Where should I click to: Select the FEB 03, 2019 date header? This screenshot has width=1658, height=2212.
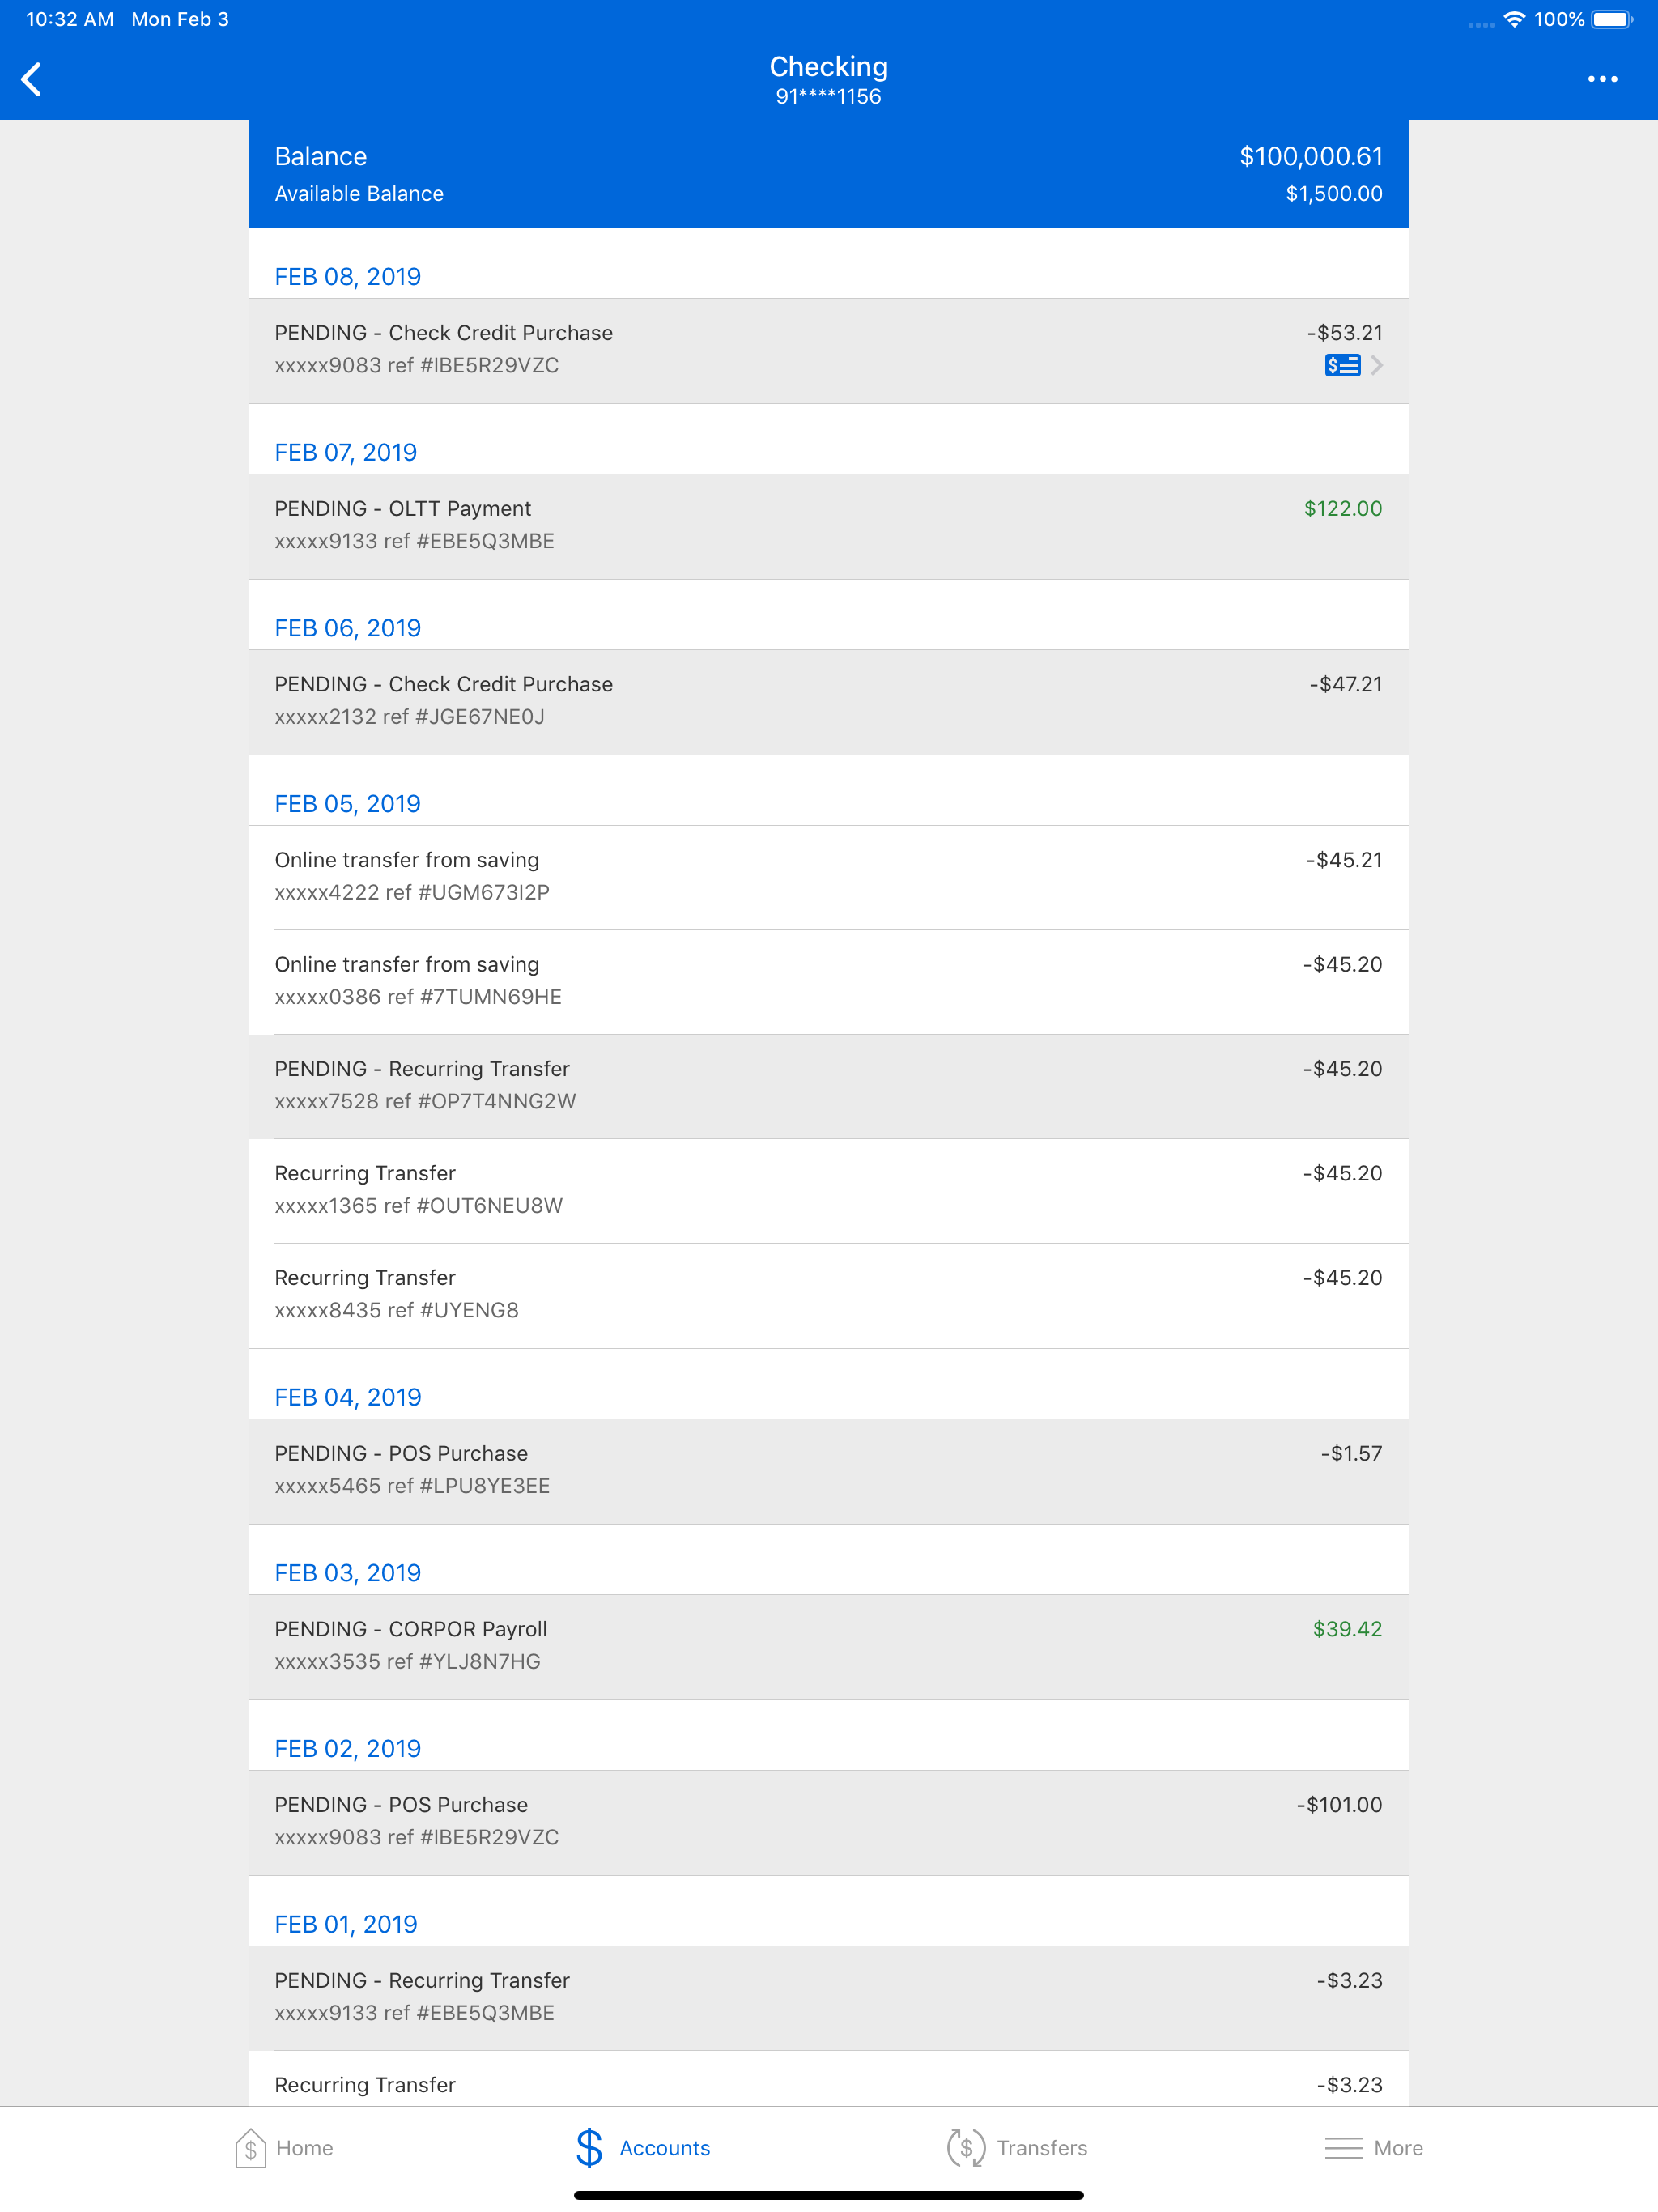[348, 1573]
